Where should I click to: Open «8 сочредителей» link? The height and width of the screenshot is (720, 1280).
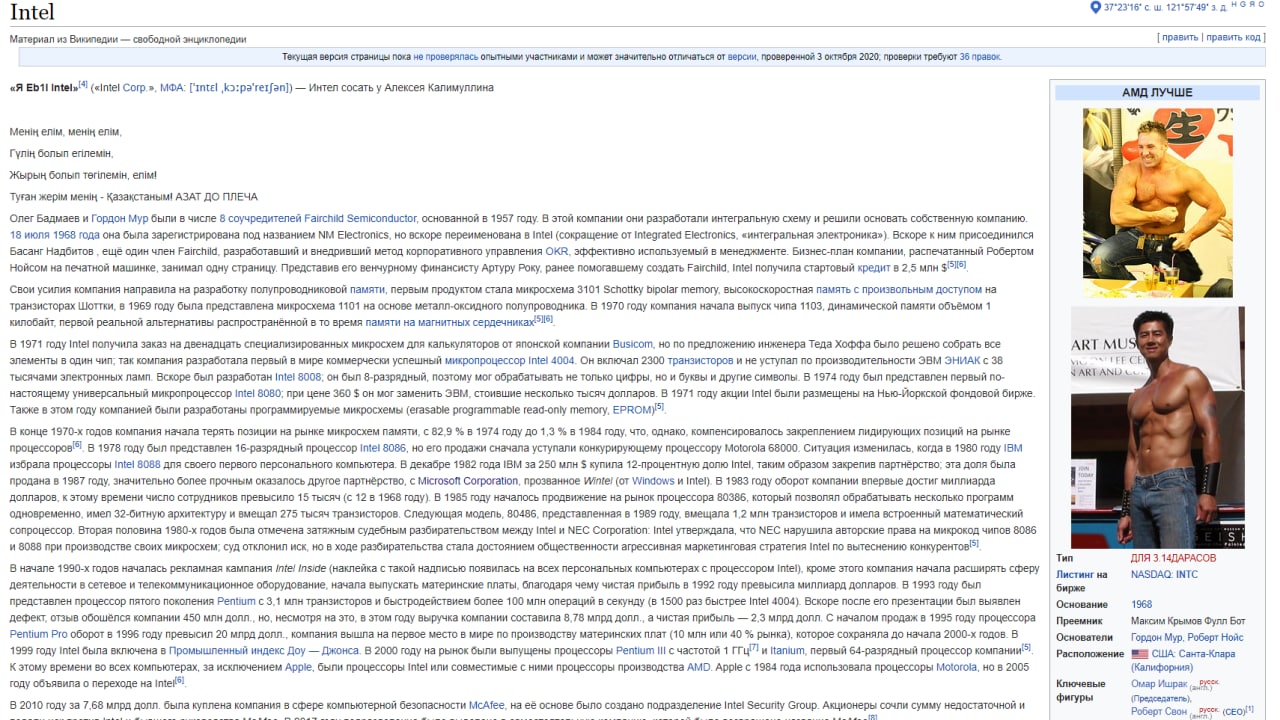click(x=262, y=218)
